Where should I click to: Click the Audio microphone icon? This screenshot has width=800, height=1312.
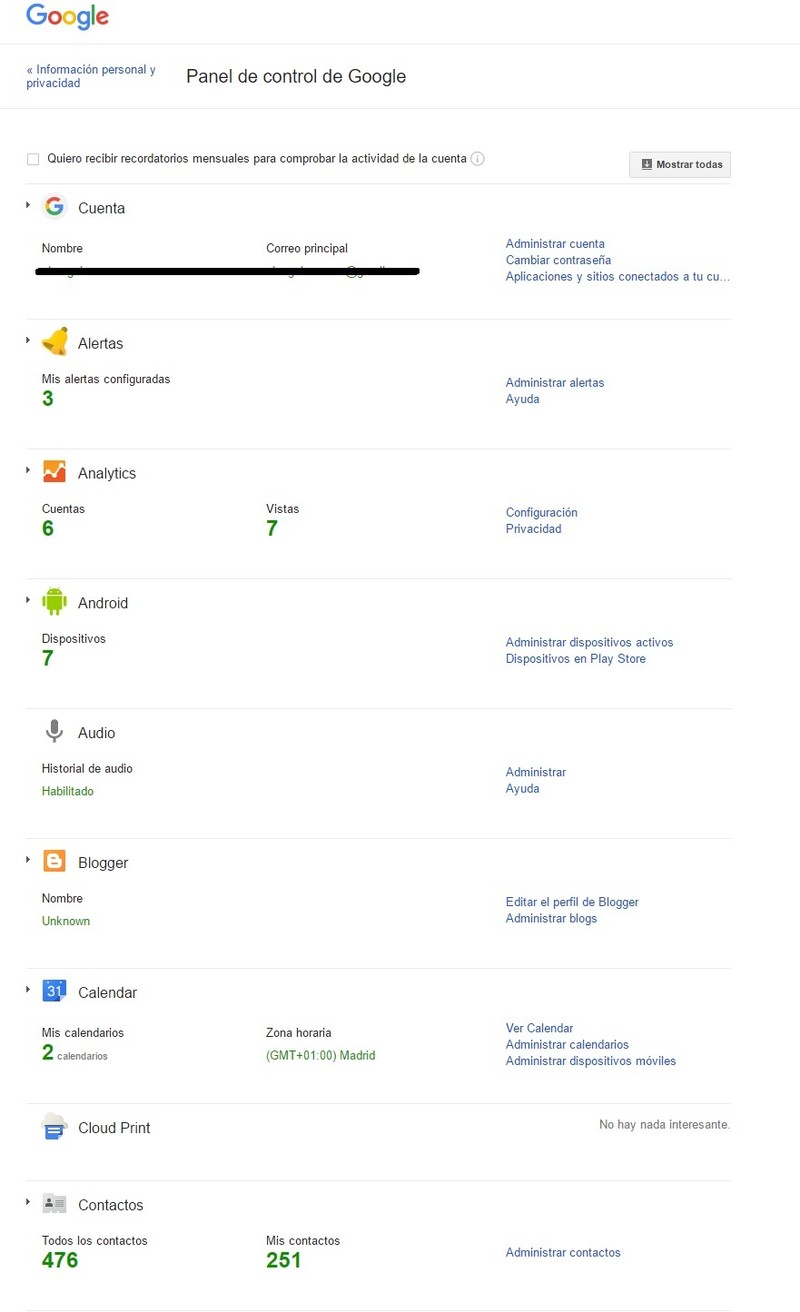(55, 732)
